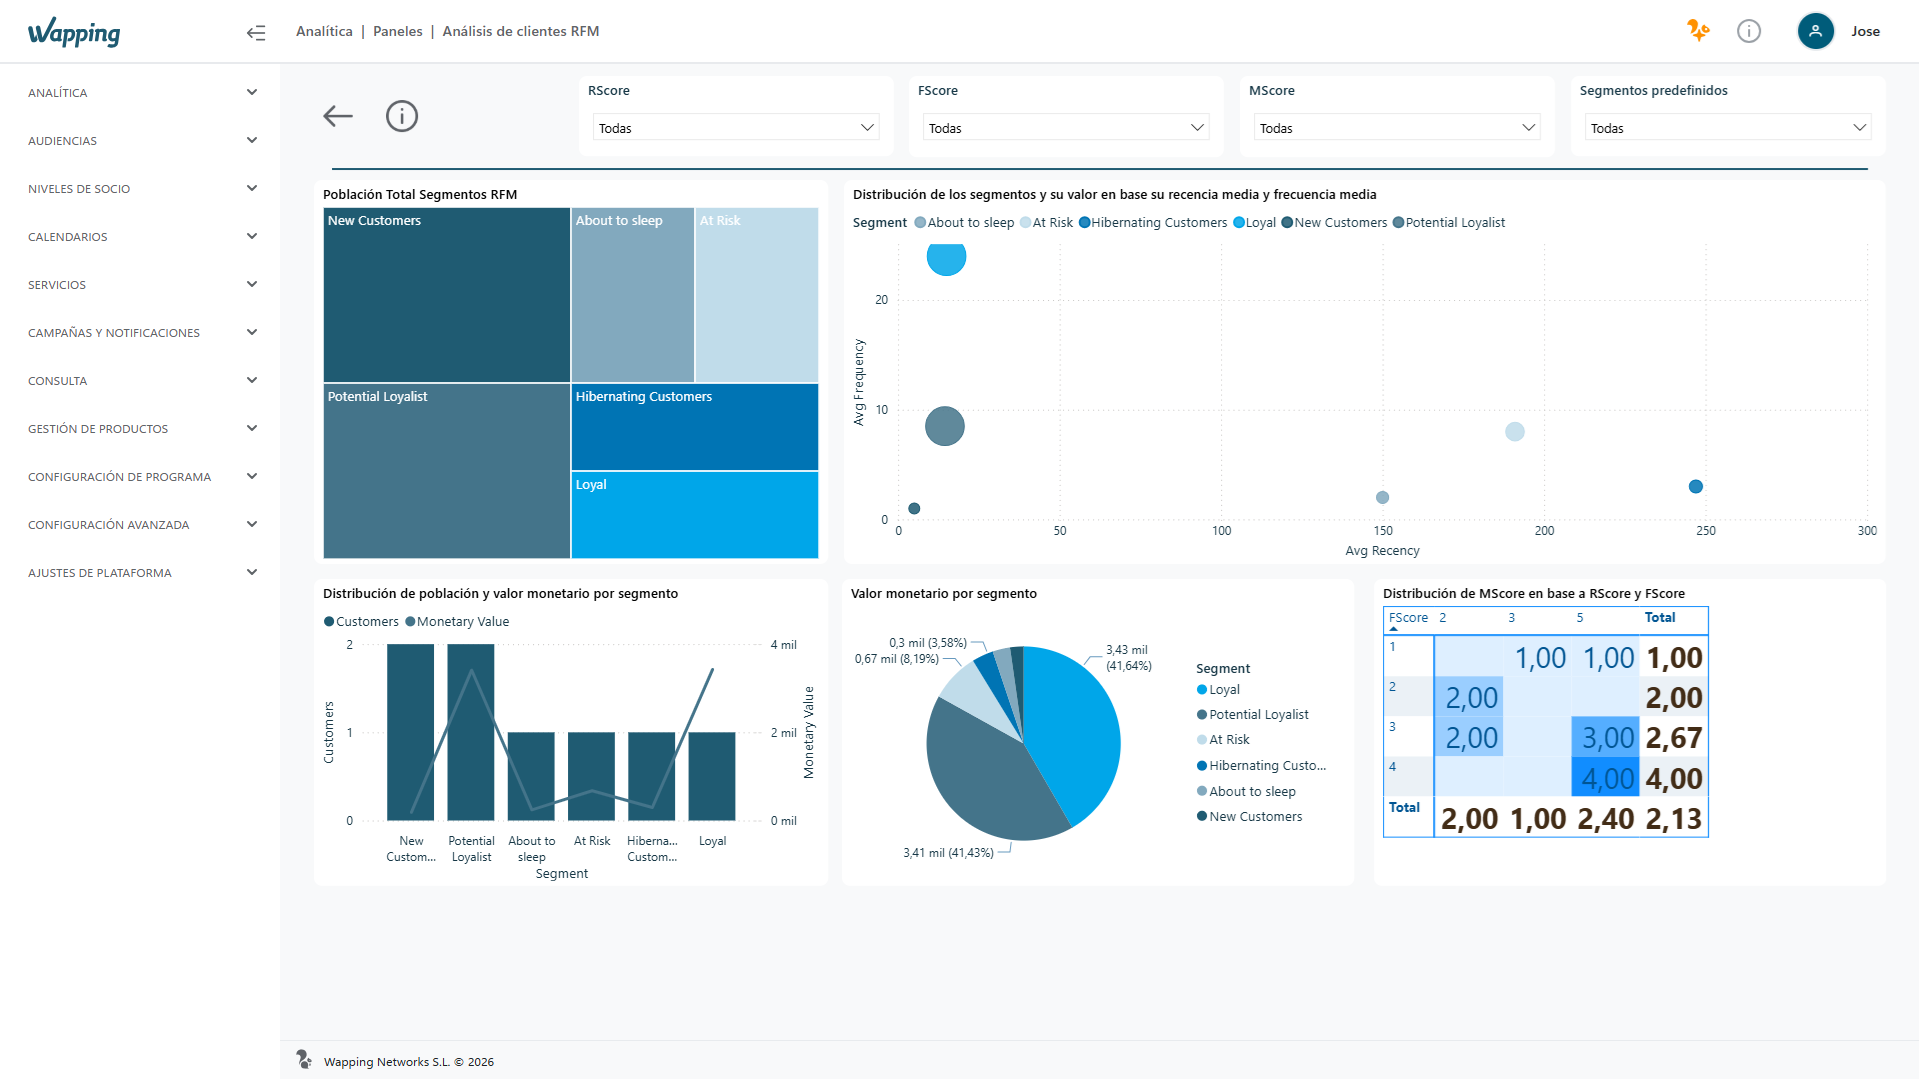Click Monetary Value legend item
This screenshot has width=1919, height=1079.
point(457,622)
